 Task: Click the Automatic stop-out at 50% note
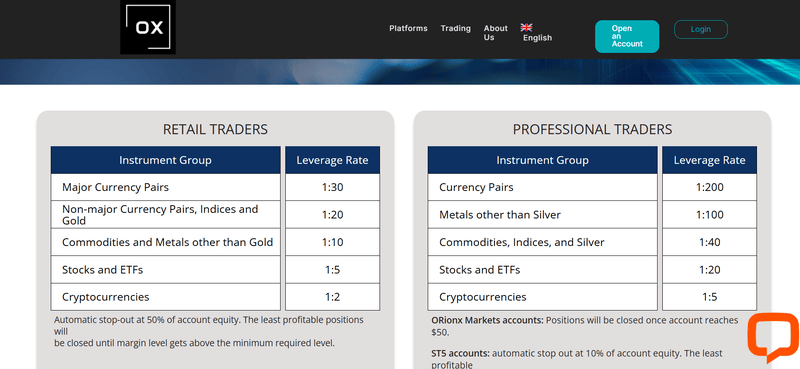click(209, 331)
